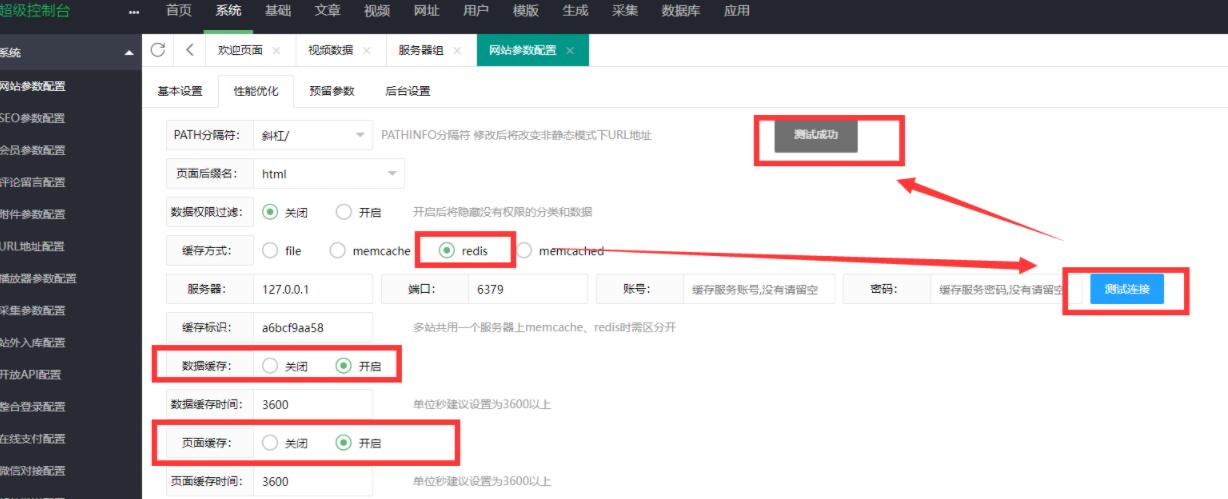Viewport: 1228px width, 499px height.
Task: Click the 端口 input field showing 6379
Action: pos(526,290)
